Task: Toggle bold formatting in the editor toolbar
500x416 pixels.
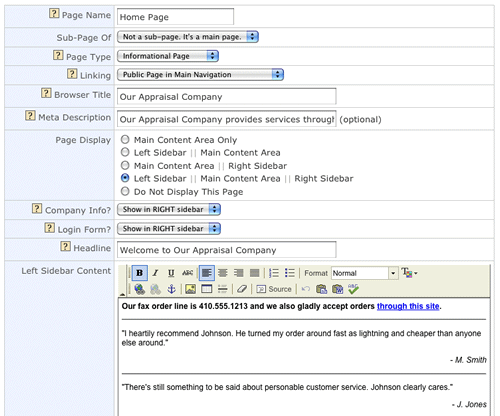Action: [x=139, y=273]
